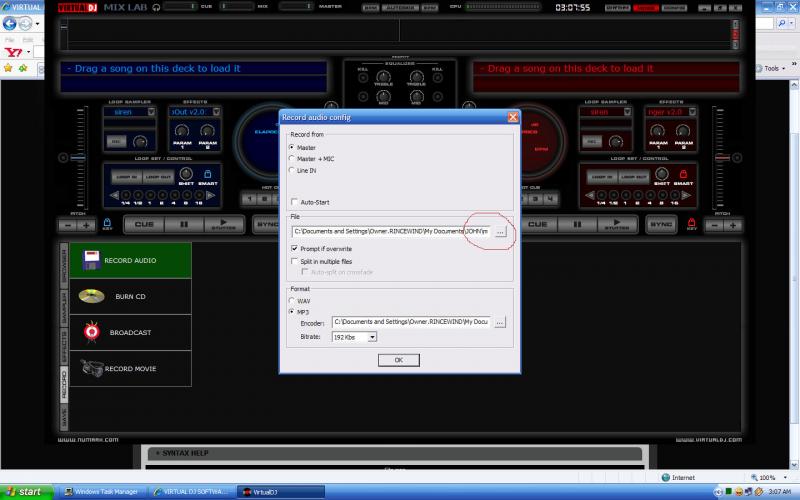Switch to the Effects side tab
This screenshot has height=500, width=800.
click(64, 346)
